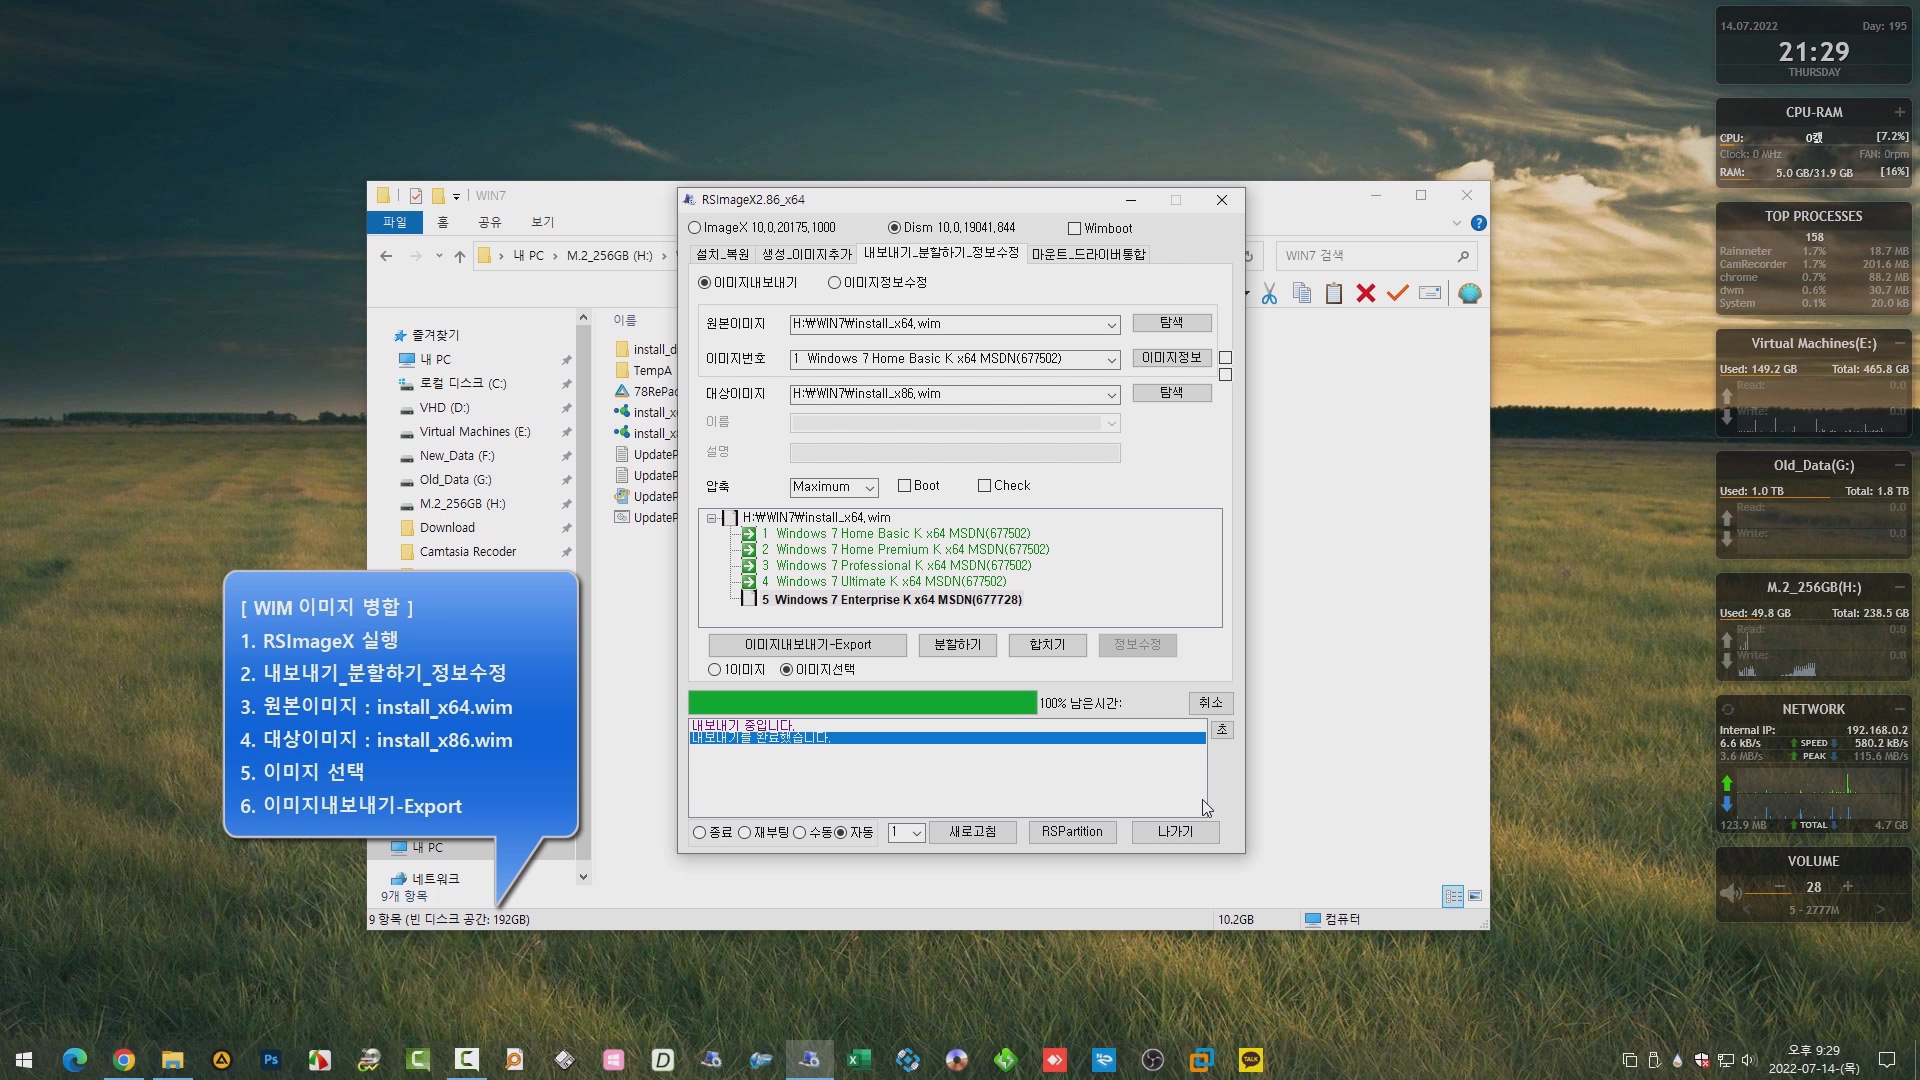Screen dimensions: 1920x1080
Task: Click the 합치기 button
Action: [1047, 645]
